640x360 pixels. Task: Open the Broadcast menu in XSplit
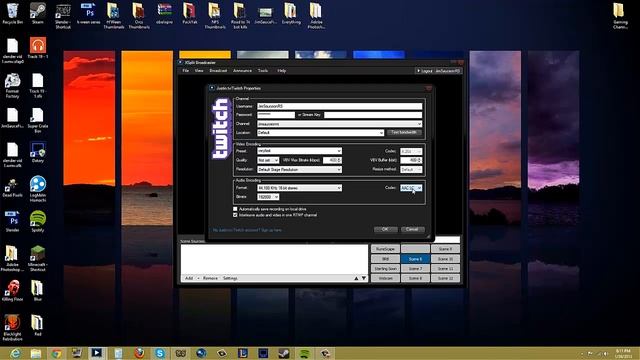click(x=218, y=71)
